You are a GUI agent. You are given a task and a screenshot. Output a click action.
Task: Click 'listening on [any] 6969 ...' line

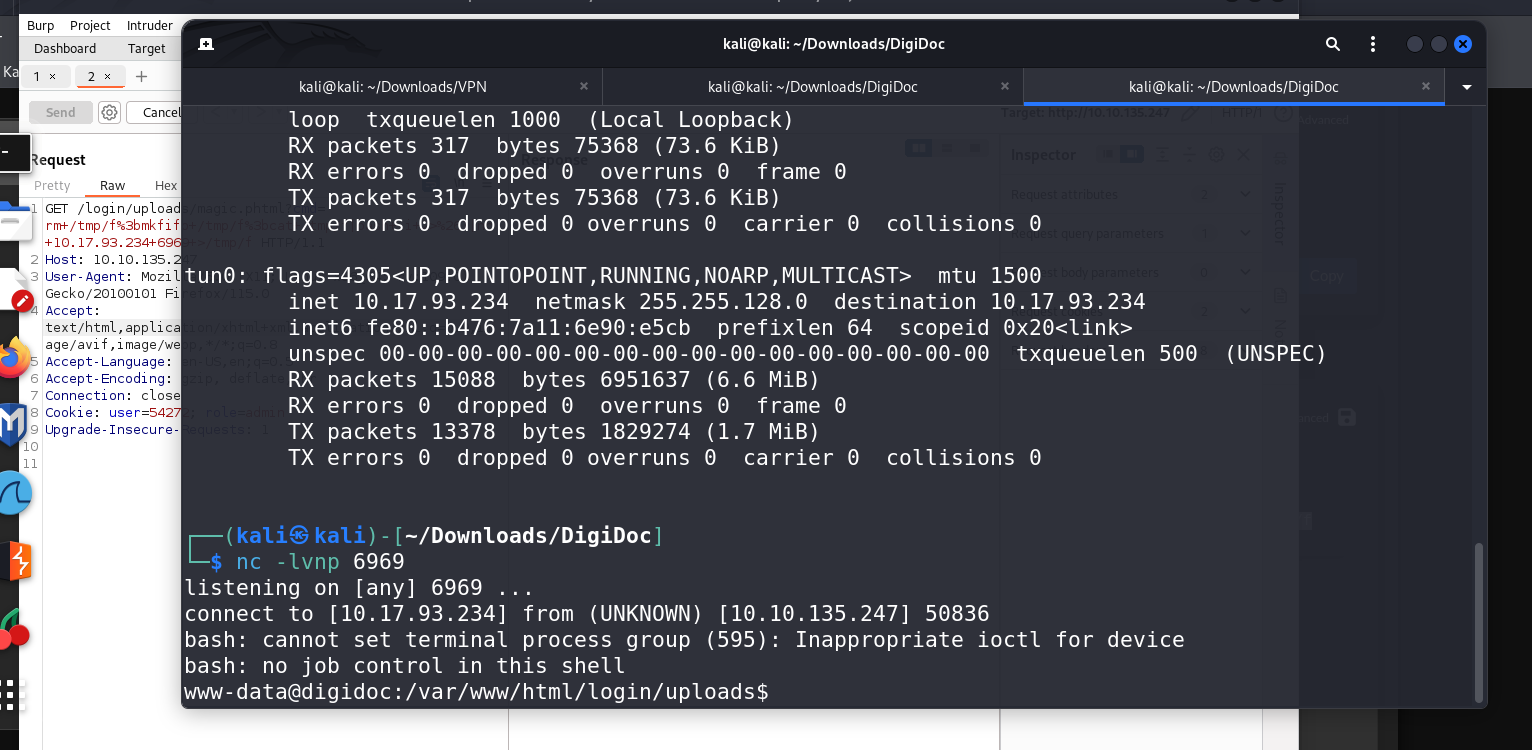(359, 588)
